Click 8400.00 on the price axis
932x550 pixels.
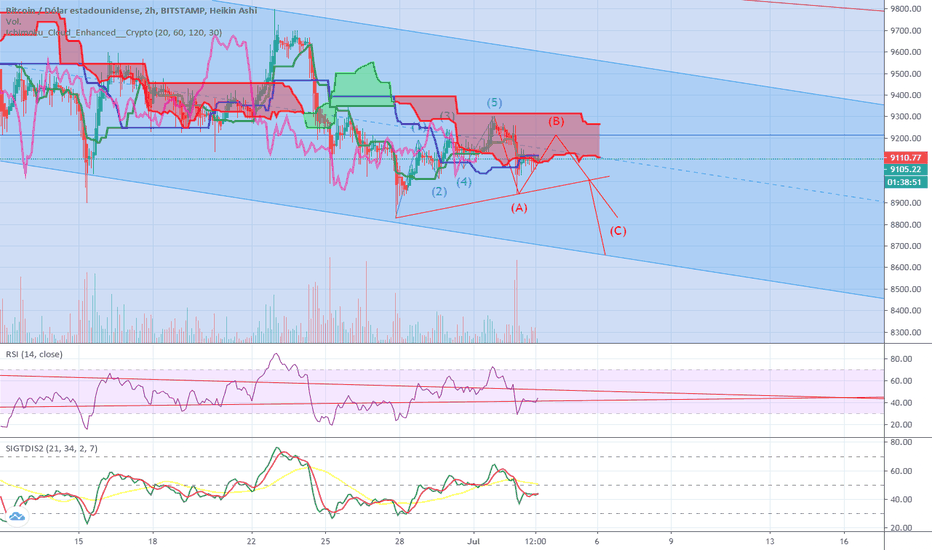pos(905,311)
